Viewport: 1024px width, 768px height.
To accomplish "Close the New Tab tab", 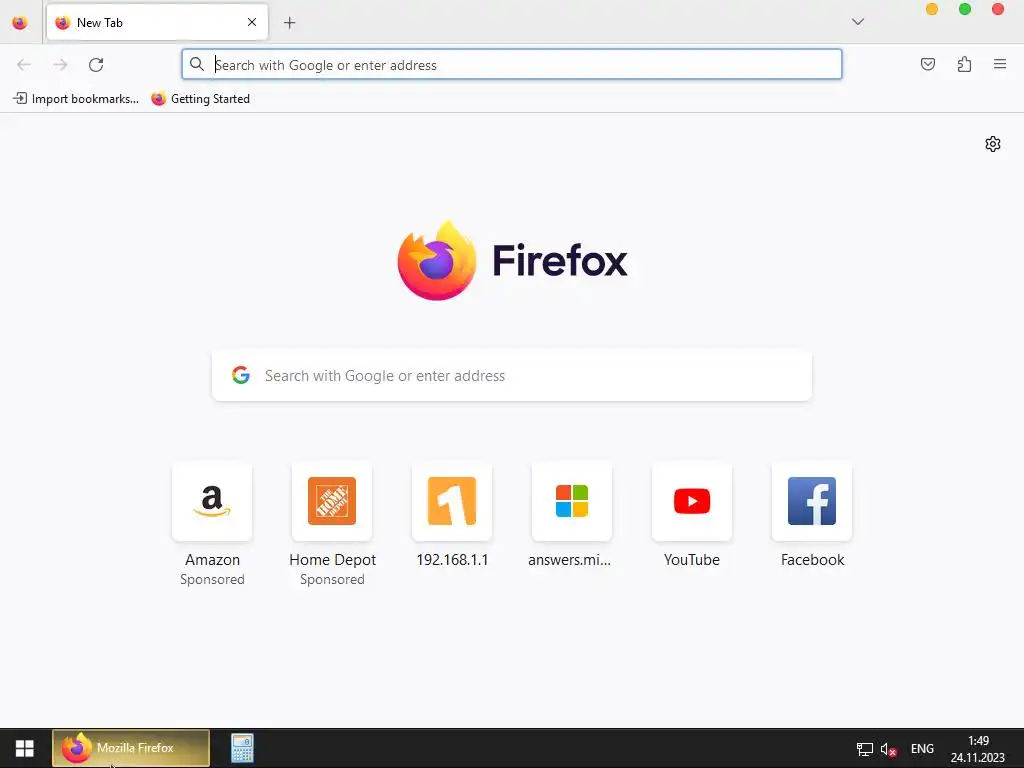I will pyautogui.click(x=252, y=22).
